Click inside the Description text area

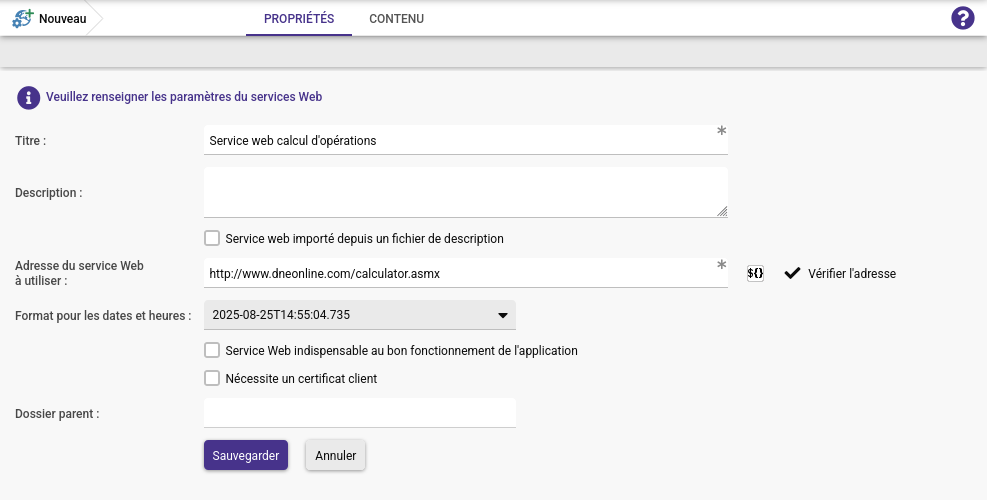point(460,191)
